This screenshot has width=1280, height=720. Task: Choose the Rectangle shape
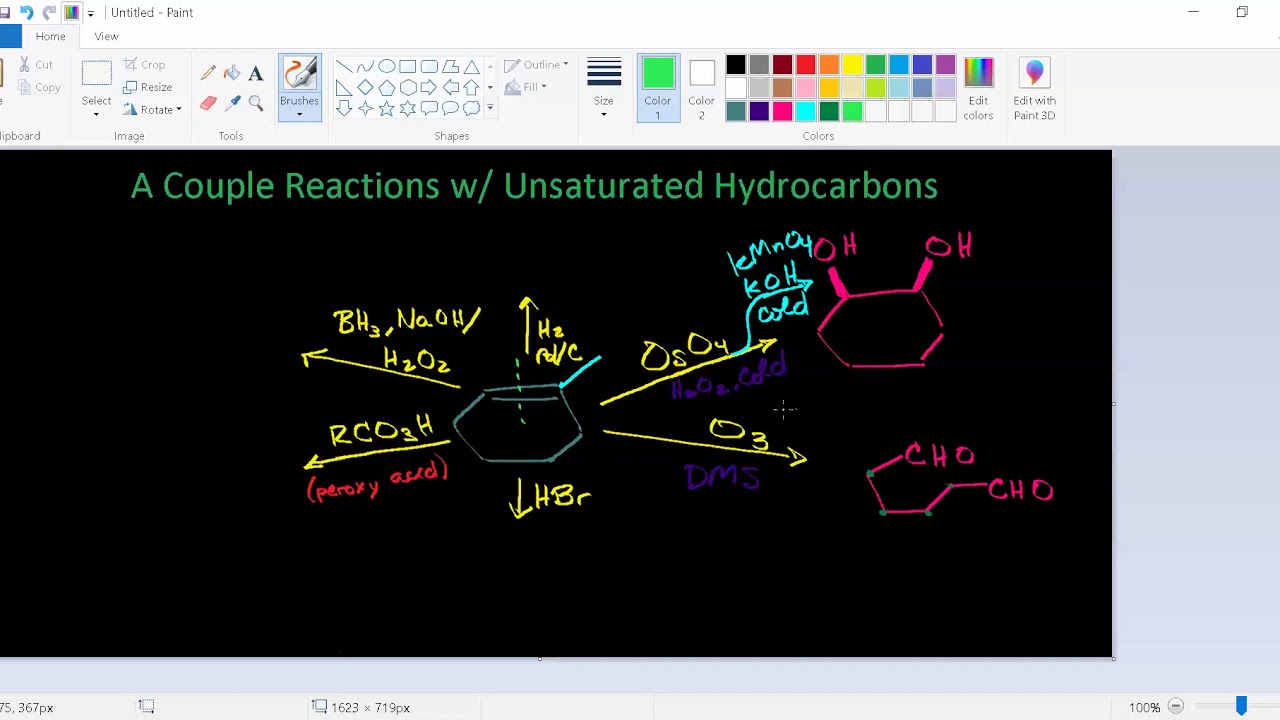pyautogui.click(x=407, y=66)
